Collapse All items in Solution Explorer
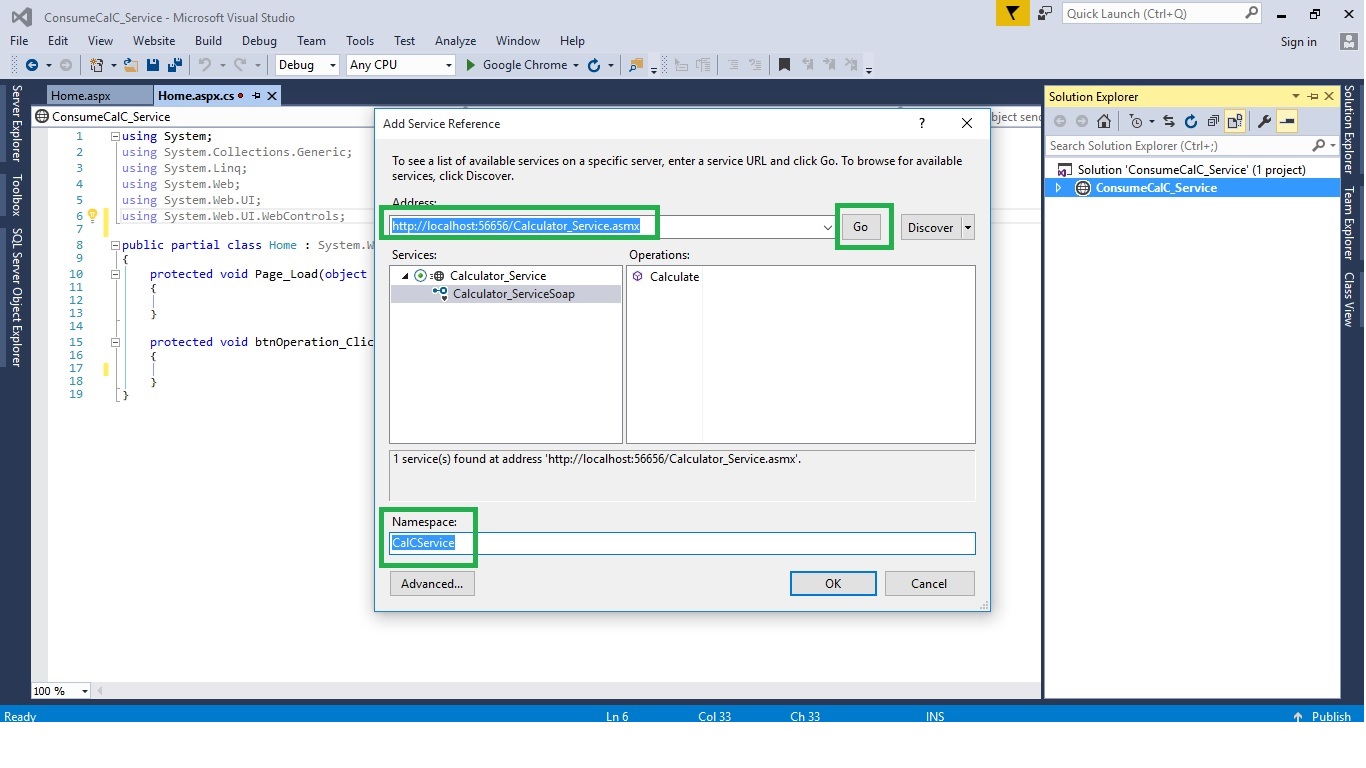 (1214, 121)
